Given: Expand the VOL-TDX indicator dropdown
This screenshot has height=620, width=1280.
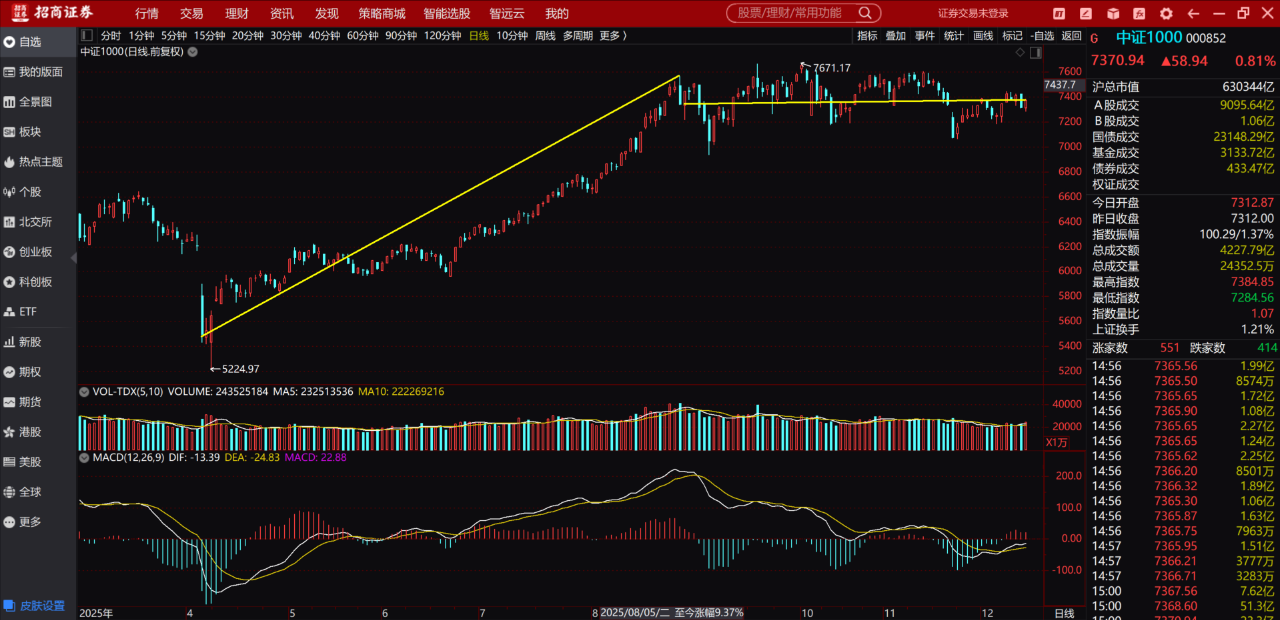Looking at the screenshot, I should [x=84, y=392].
